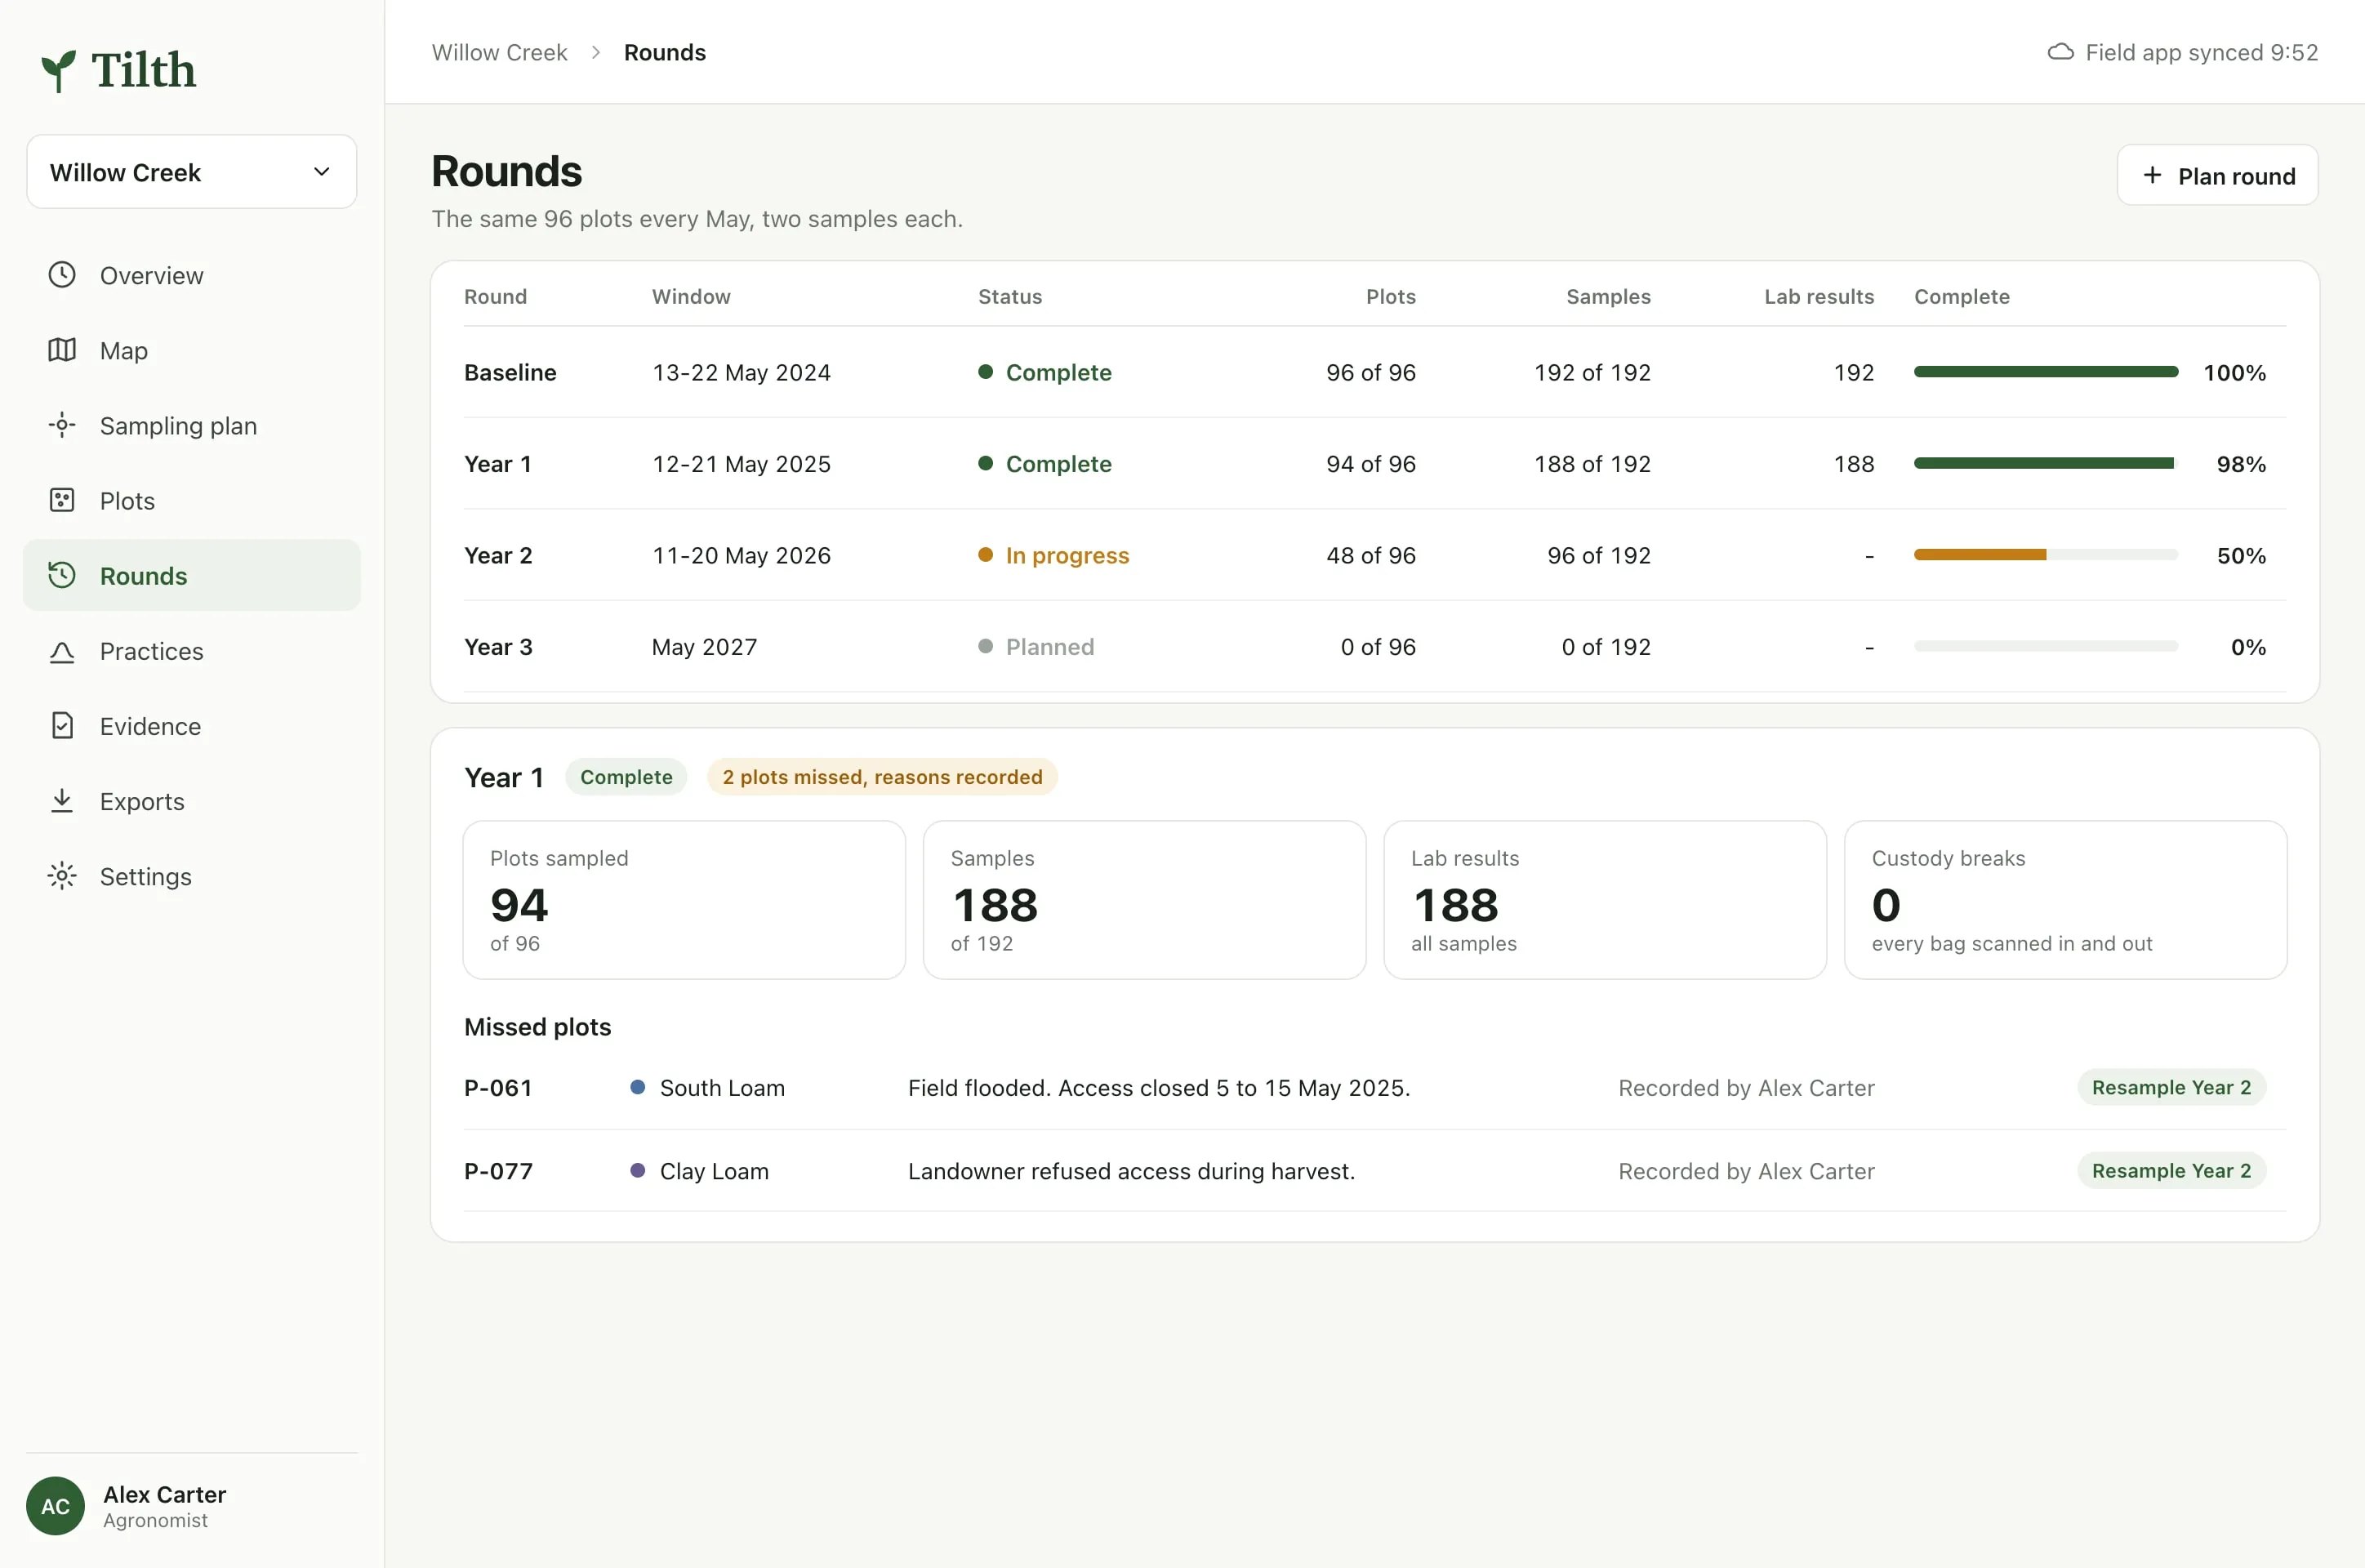Image resolution: width=2365 pixels, height=1568 pixels.
Task: Select the Year 3 round name
Action: [498, 647]
